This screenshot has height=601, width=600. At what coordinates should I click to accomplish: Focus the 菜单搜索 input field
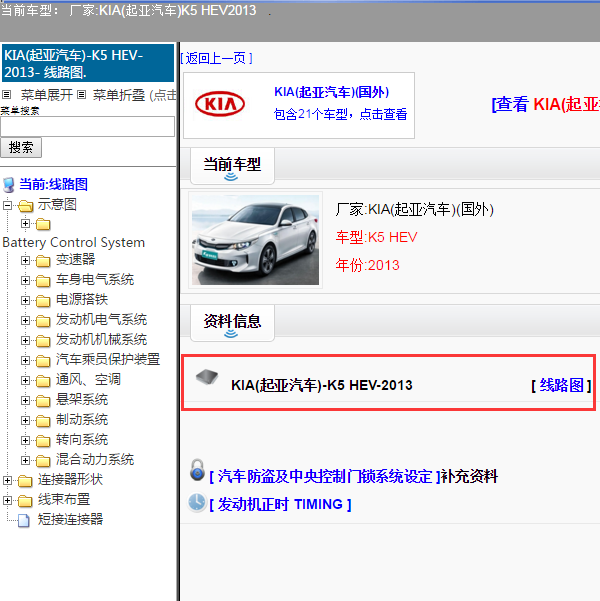click(x=87, y=126)
